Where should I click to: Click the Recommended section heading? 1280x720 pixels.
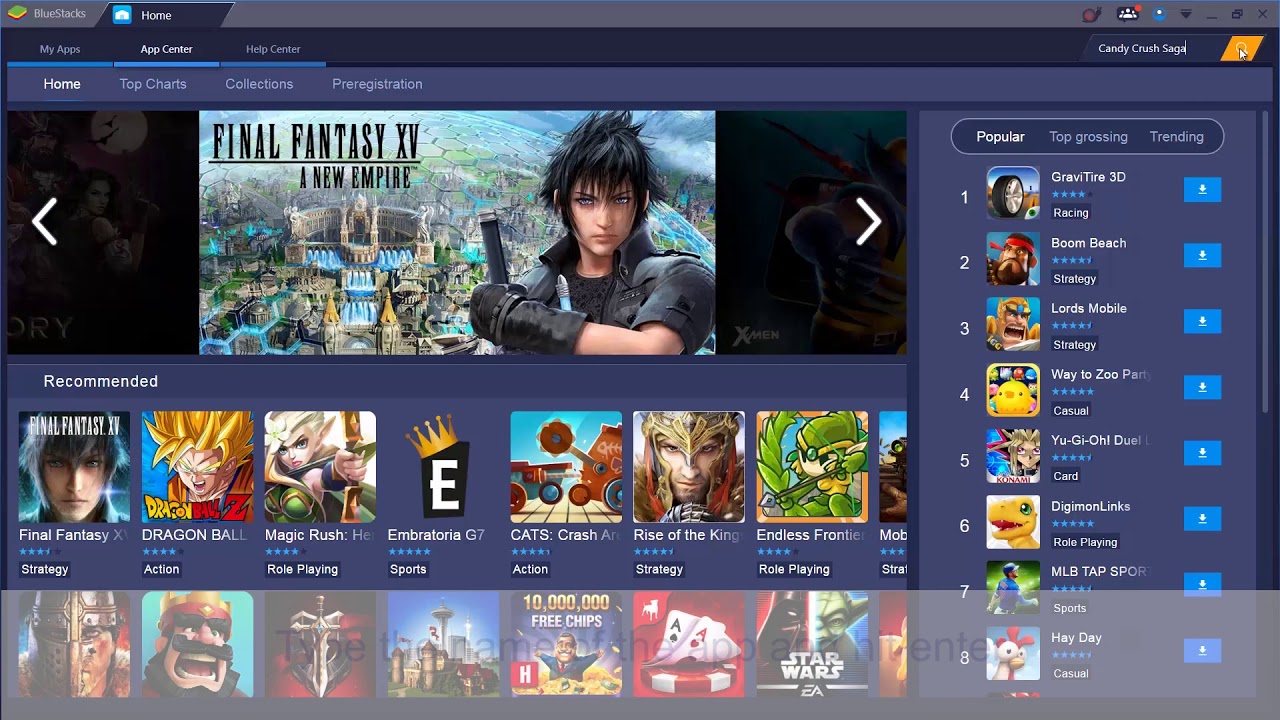pos(100,381)
